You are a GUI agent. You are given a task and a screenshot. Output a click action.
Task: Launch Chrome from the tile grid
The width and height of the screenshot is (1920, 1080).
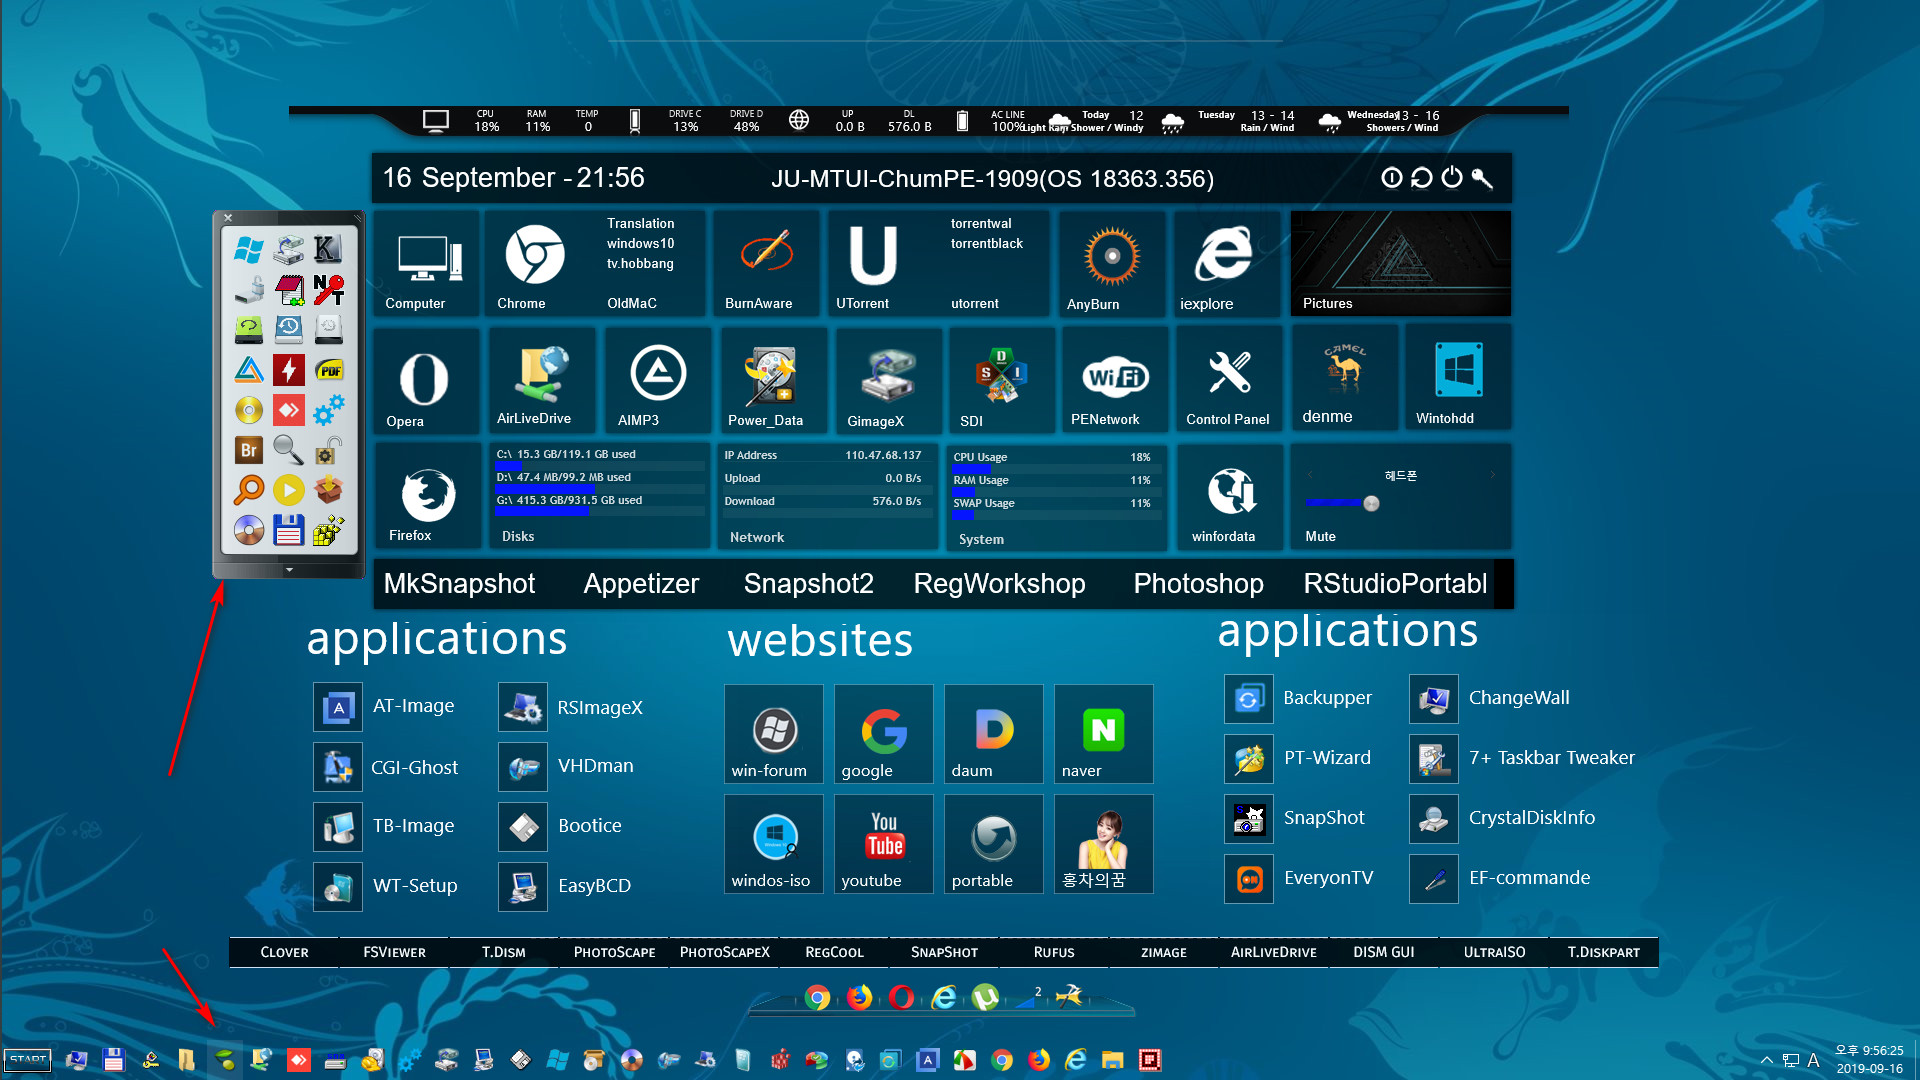tap(534, 265)
